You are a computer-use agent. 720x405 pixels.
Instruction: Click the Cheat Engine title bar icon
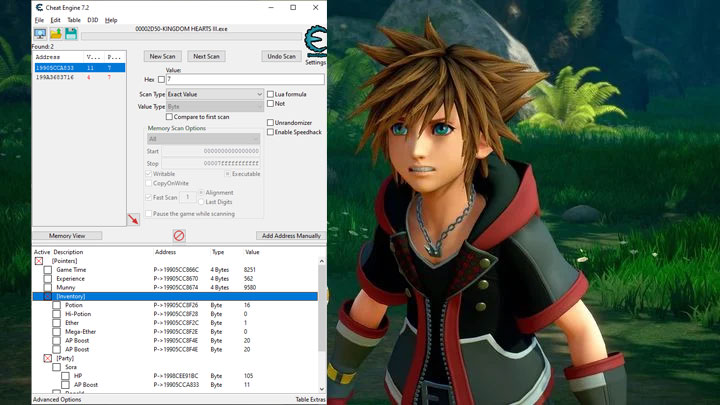coord(39,7)
